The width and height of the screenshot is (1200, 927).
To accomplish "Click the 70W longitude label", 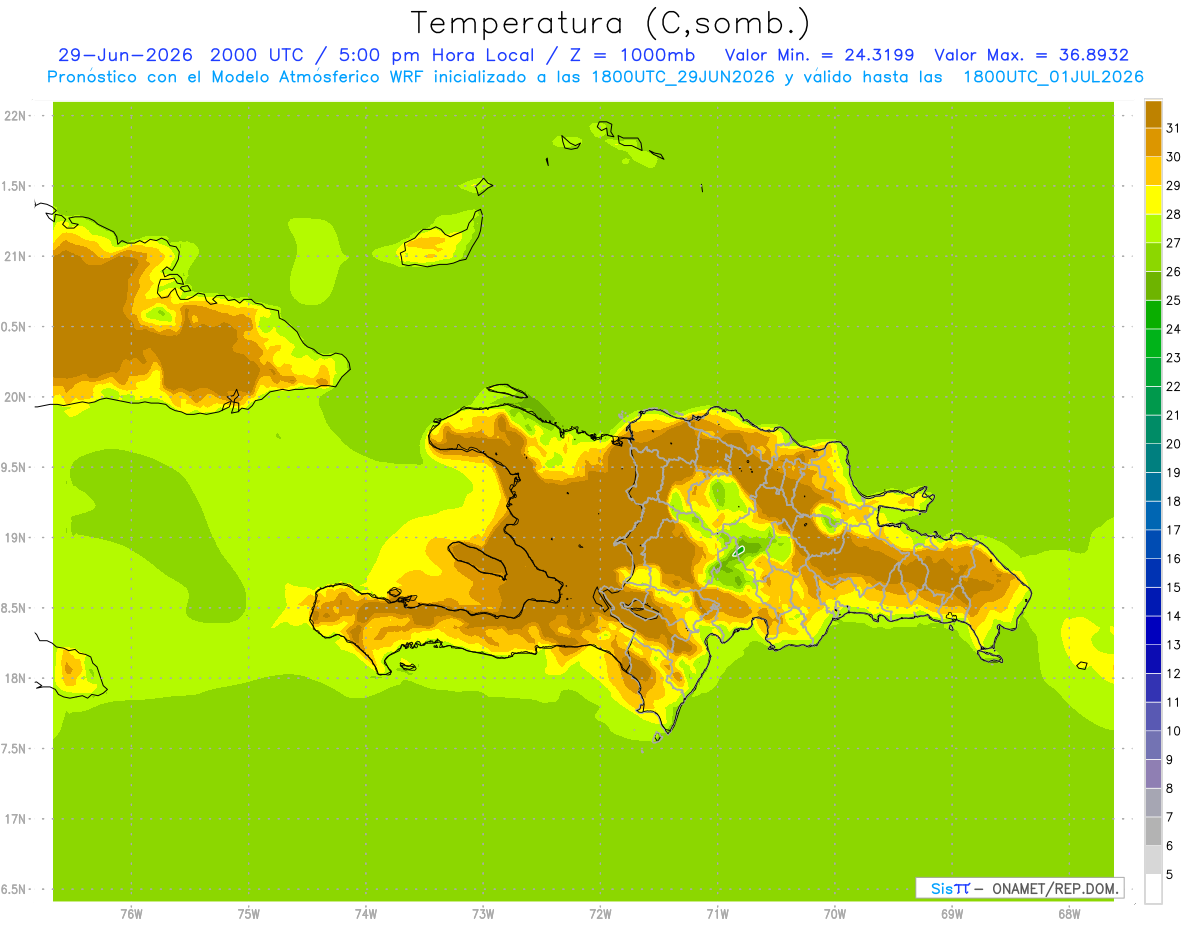I will point(835,913).
